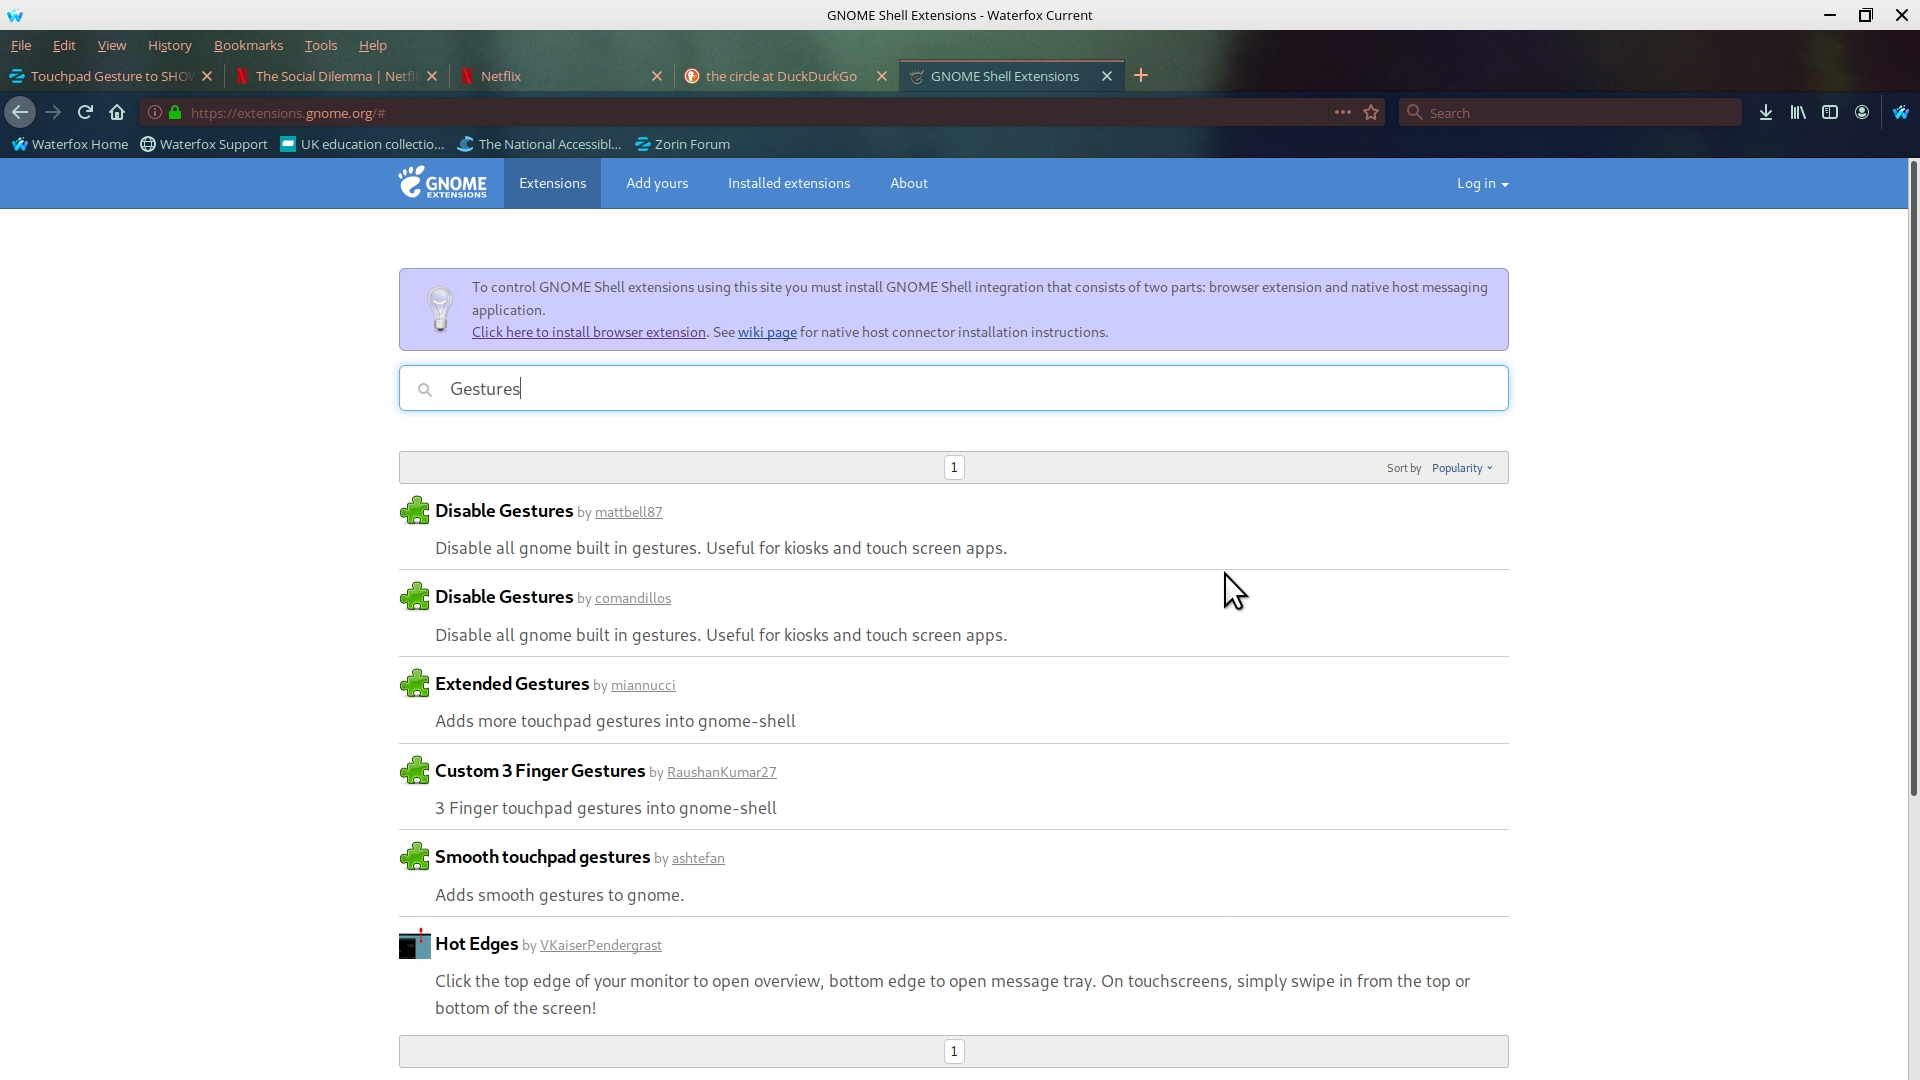Click page number 1 below results

tap(953, 1051)
